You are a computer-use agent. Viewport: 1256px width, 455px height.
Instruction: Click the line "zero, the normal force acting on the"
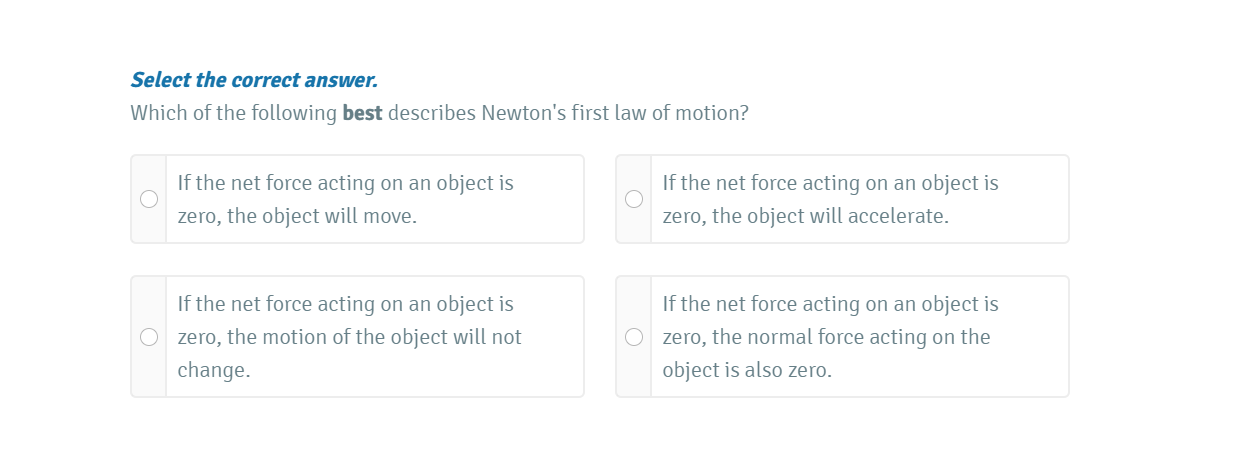(x=826, y=337)
